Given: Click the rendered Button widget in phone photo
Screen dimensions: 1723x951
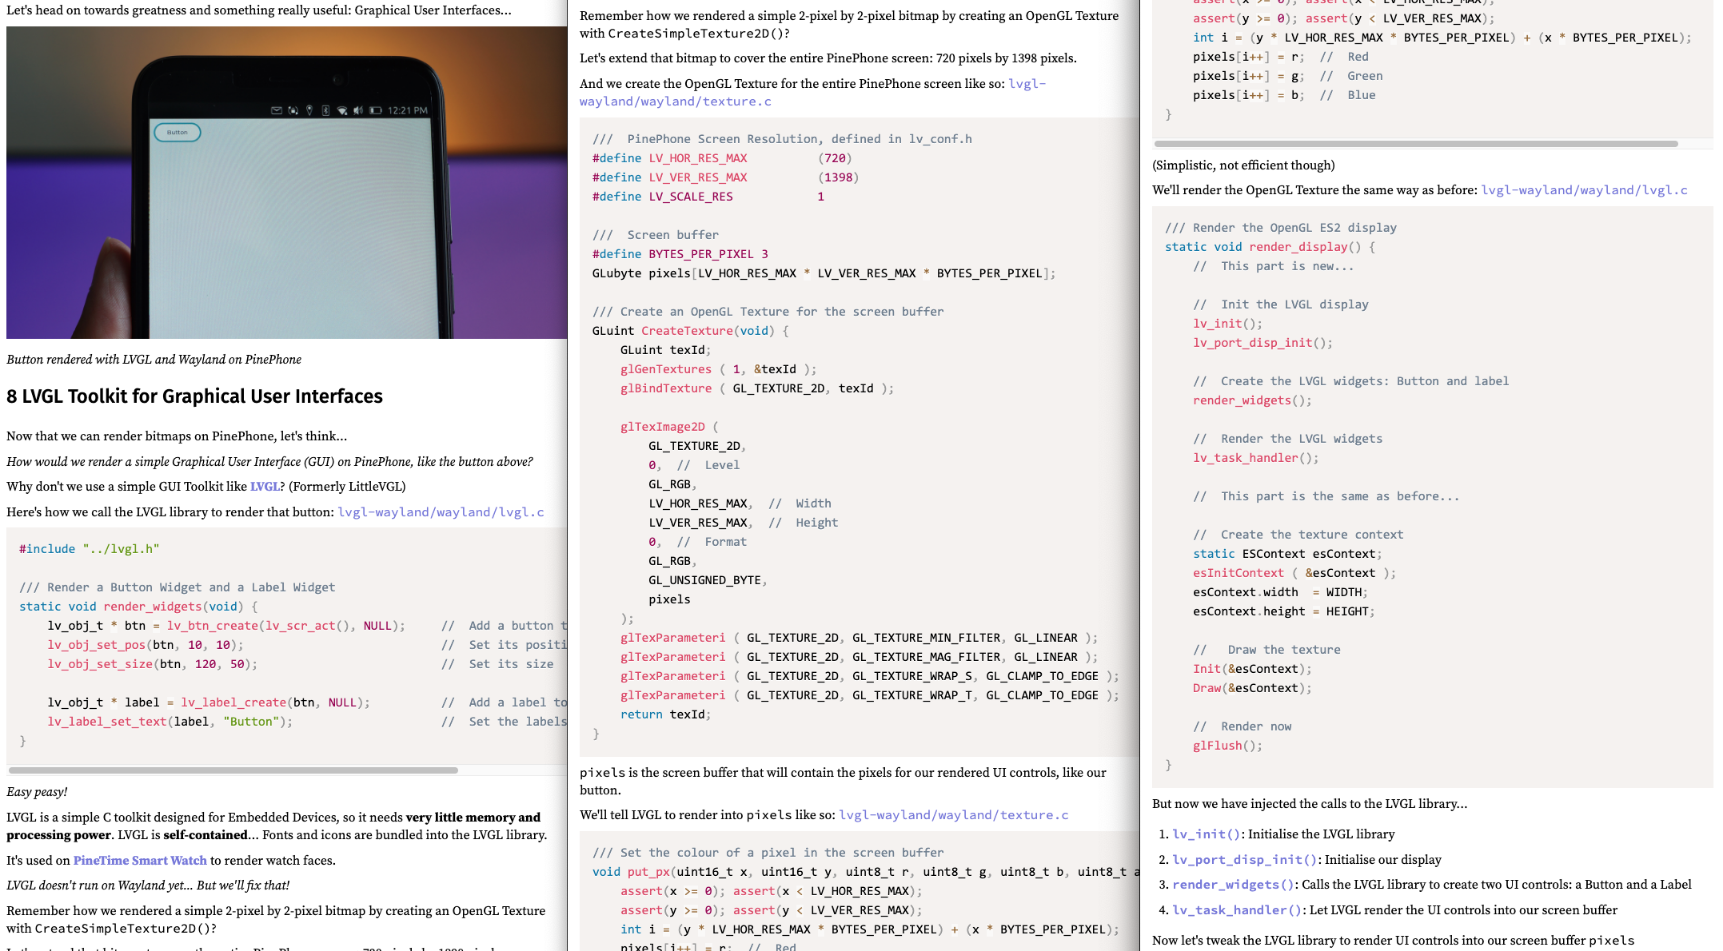Looking at the screenshot, I should (x=177, y=132).
